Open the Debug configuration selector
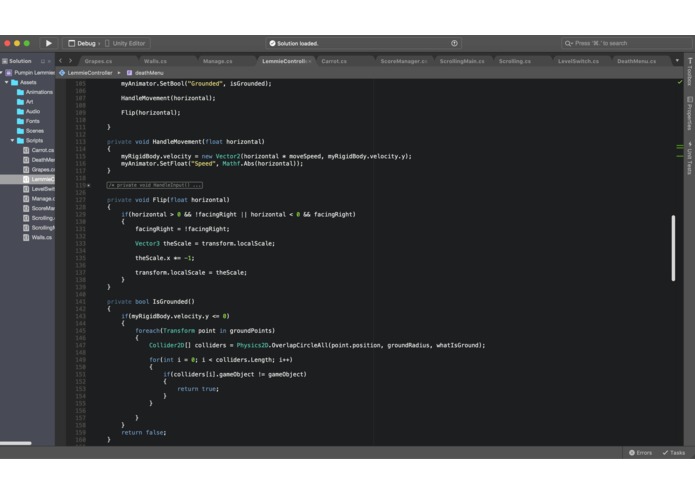Image resolution: width=695 pixels, height=494 pixels. (x=84, y=43)
